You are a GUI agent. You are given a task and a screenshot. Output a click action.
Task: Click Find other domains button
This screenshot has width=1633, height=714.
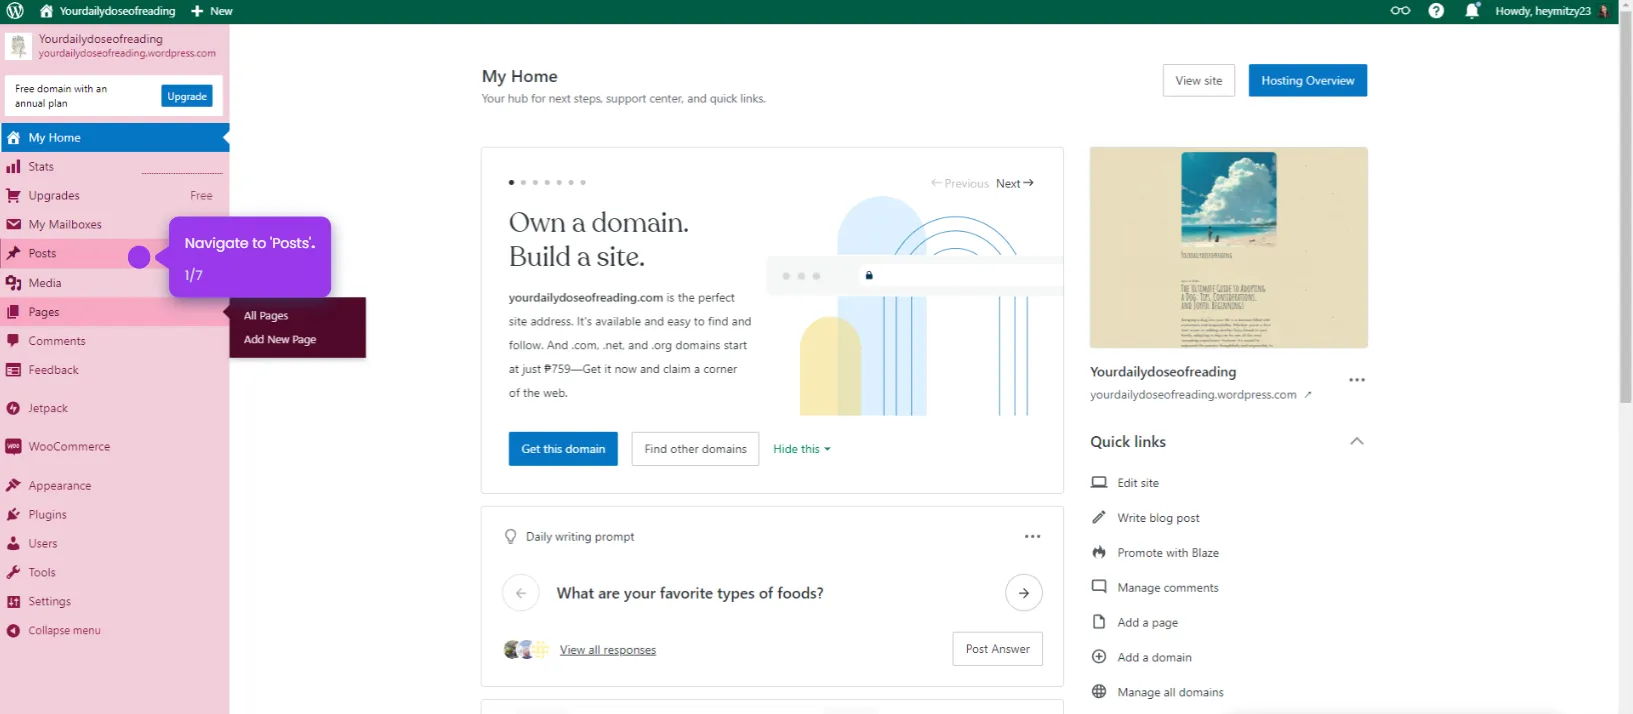[695, 449]
